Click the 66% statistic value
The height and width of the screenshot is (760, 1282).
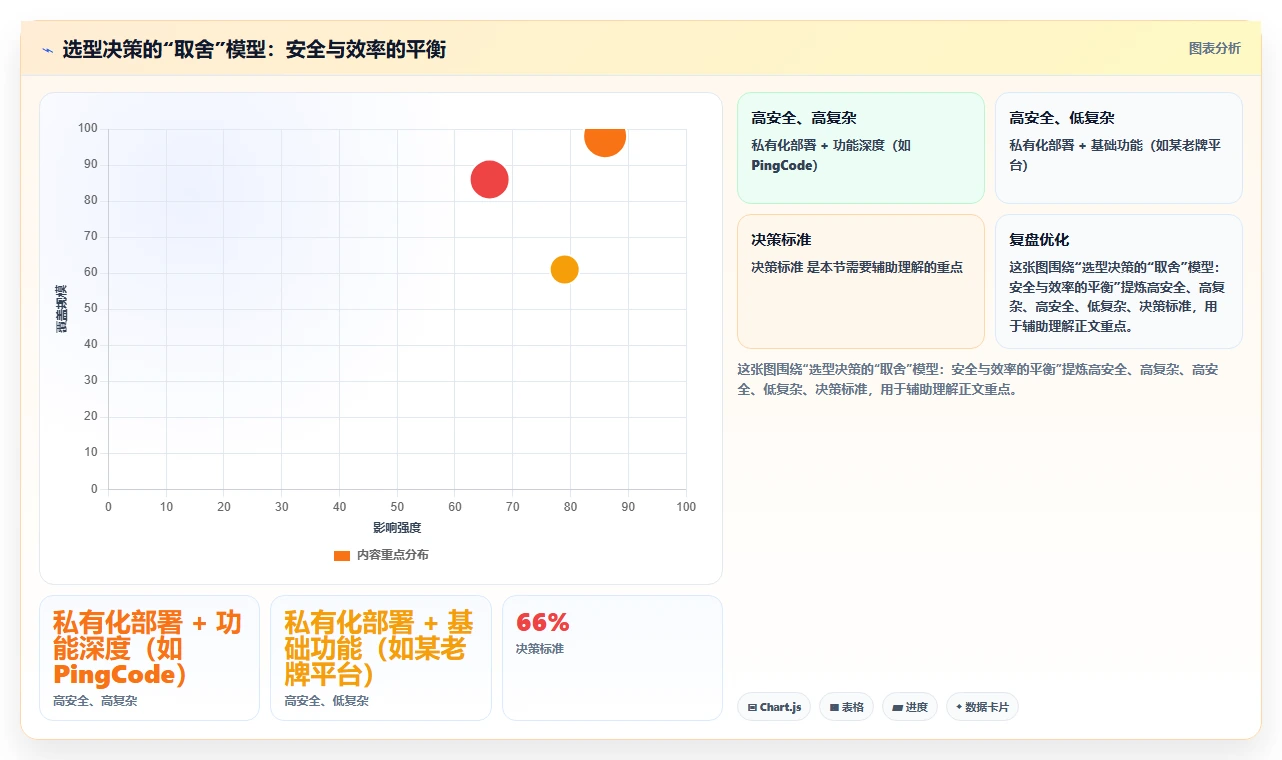click(542, 622)
